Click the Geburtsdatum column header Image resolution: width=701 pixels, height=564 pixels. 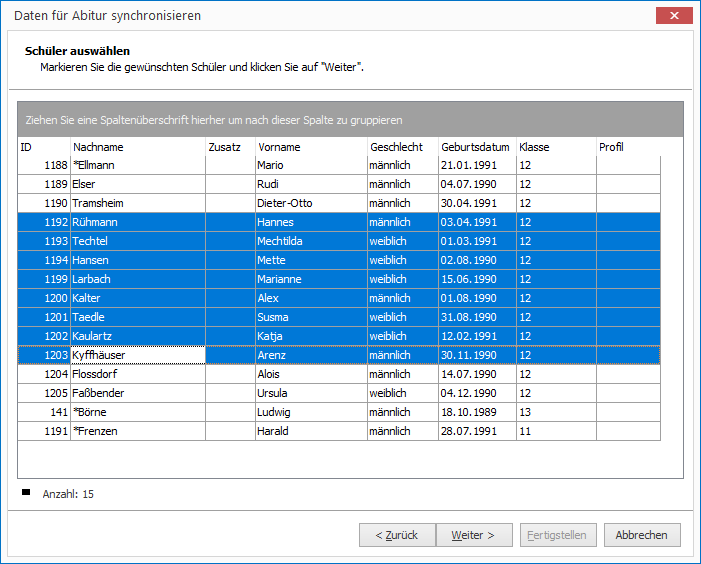pos(477,147)
